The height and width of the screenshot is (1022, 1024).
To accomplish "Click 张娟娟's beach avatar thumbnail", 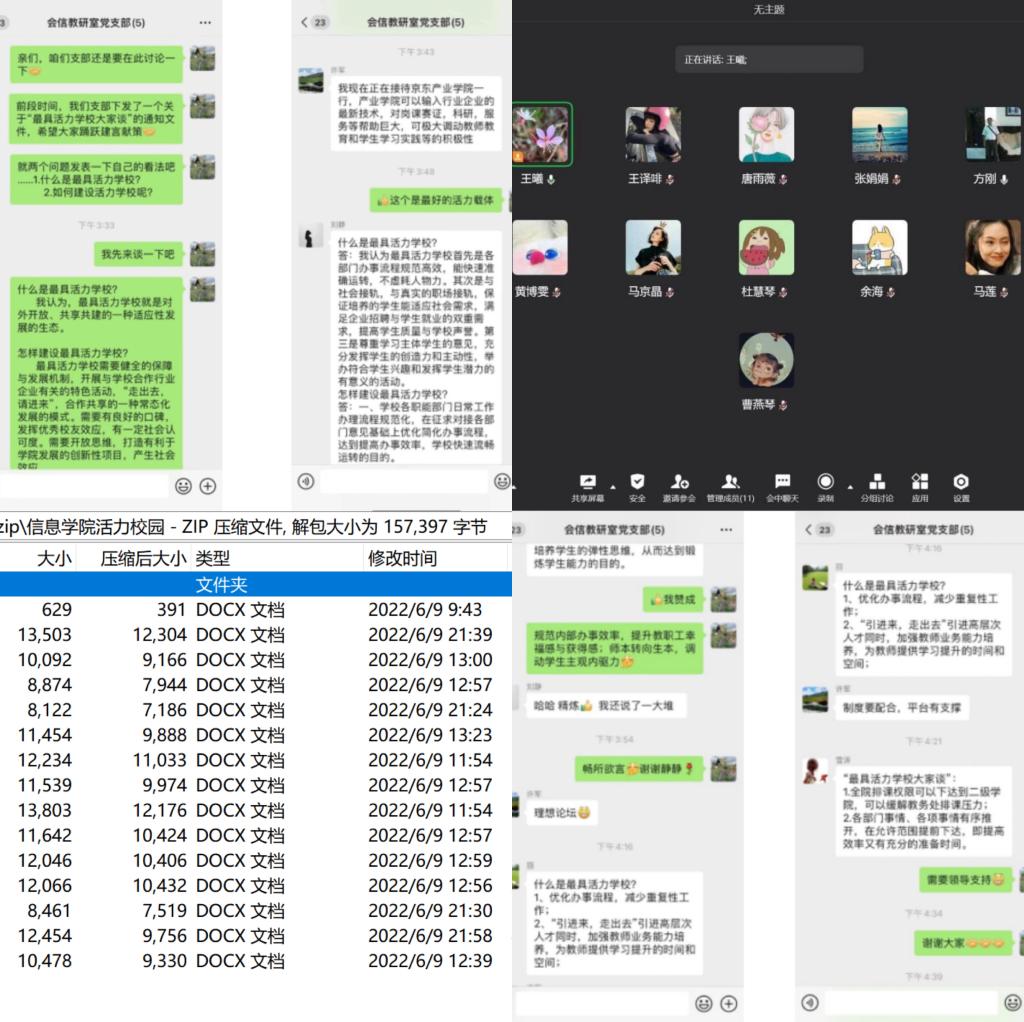I will click(x=879, y=135).
